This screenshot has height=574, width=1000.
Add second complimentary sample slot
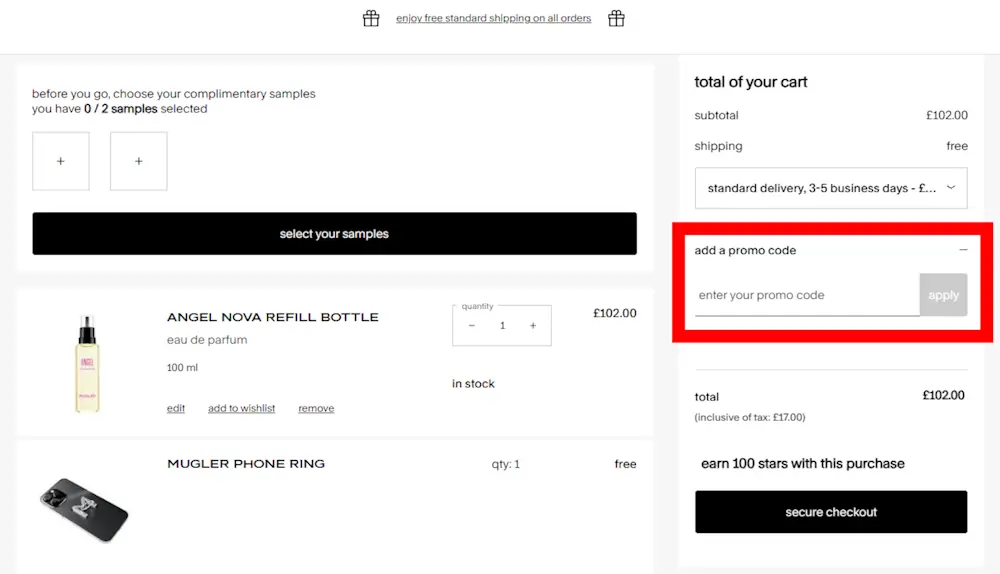(x=138, y=161)
